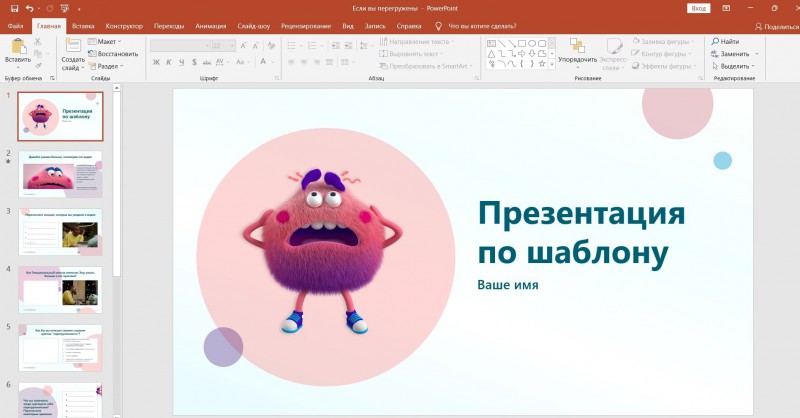Click the Создать слайд new slide icon
The height and width of the screenshot is (418, 800).
[73, 45]
